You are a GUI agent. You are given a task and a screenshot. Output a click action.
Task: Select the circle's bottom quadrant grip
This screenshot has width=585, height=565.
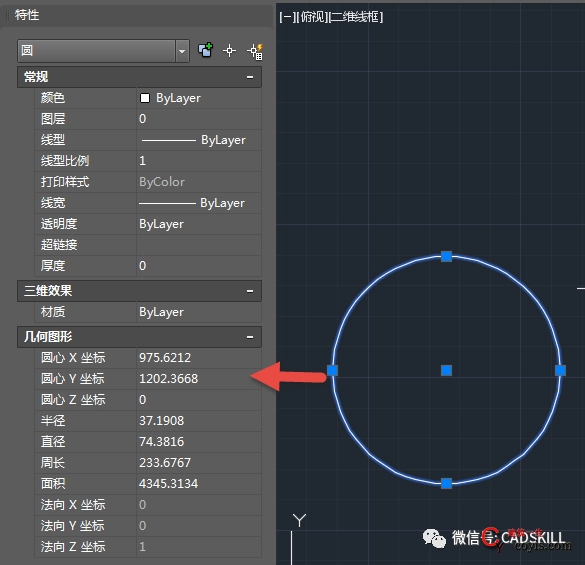(x=447, y=484)
